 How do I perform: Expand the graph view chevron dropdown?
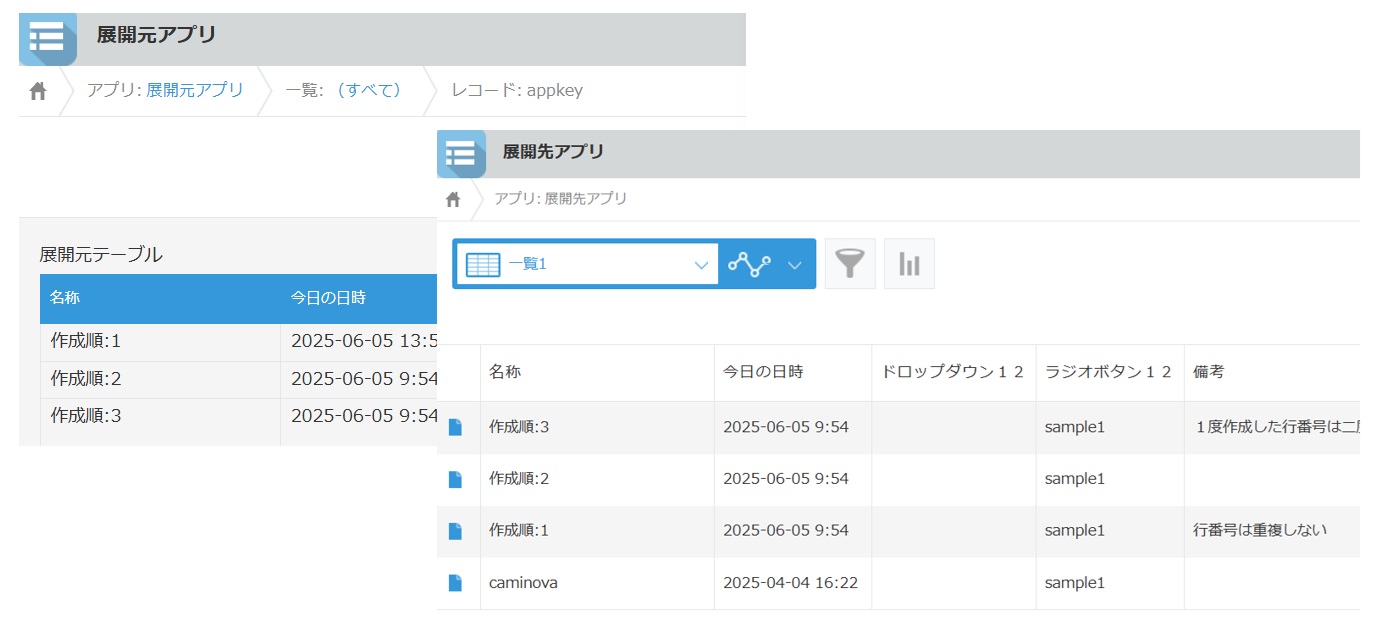pos(795,265)
